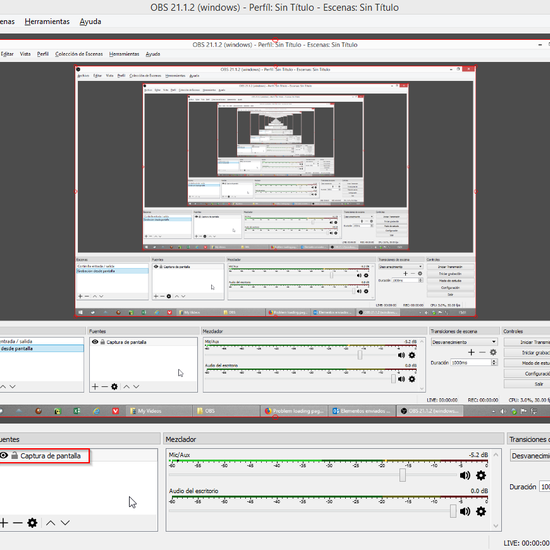Click the Duración 1000ms field in the preview
The width and height of the screenshot is (550, 550).
pos(471,362)
